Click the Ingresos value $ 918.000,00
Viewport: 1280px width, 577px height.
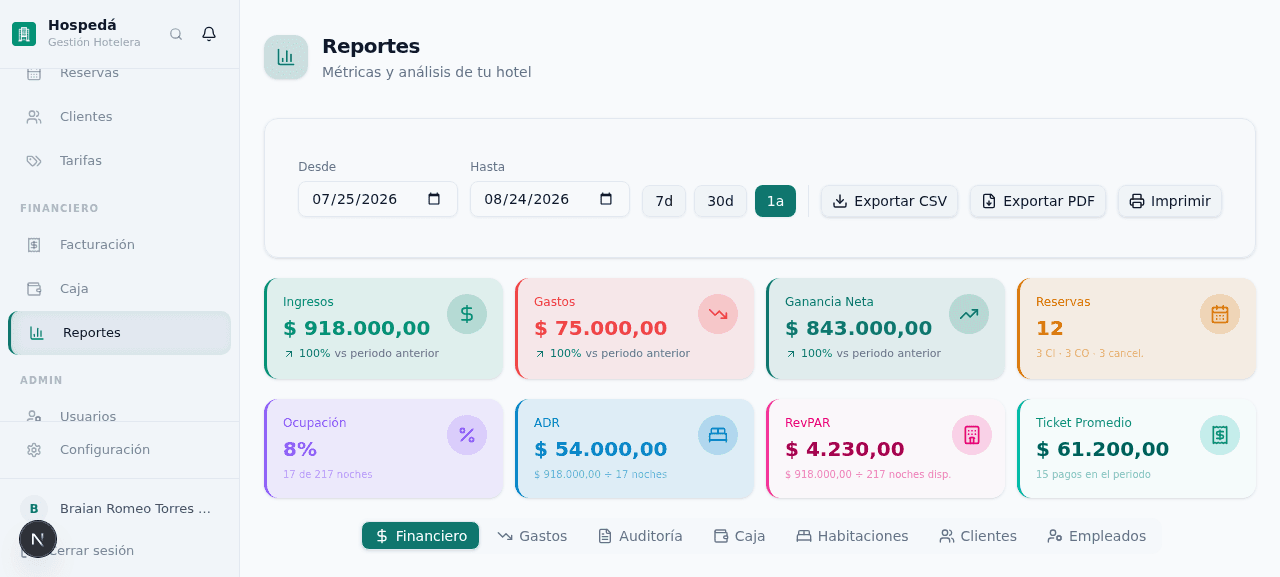(356, 328)
